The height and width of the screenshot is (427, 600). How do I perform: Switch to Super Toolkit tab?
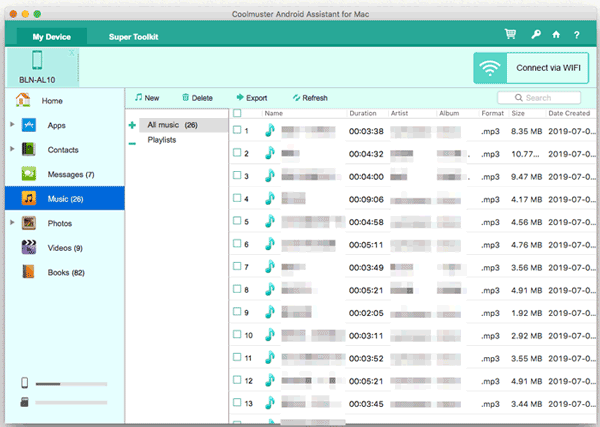click(133, 37)
